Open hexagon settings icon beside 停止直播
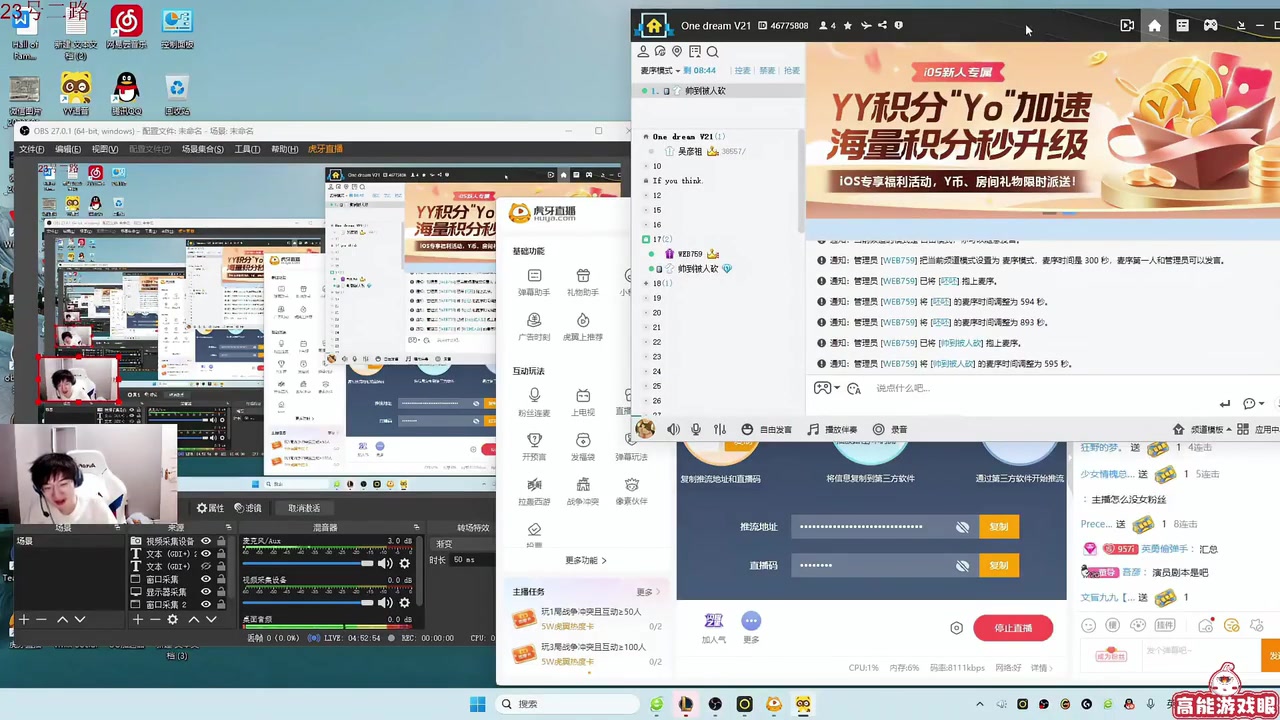 click(x=956, y=628)
